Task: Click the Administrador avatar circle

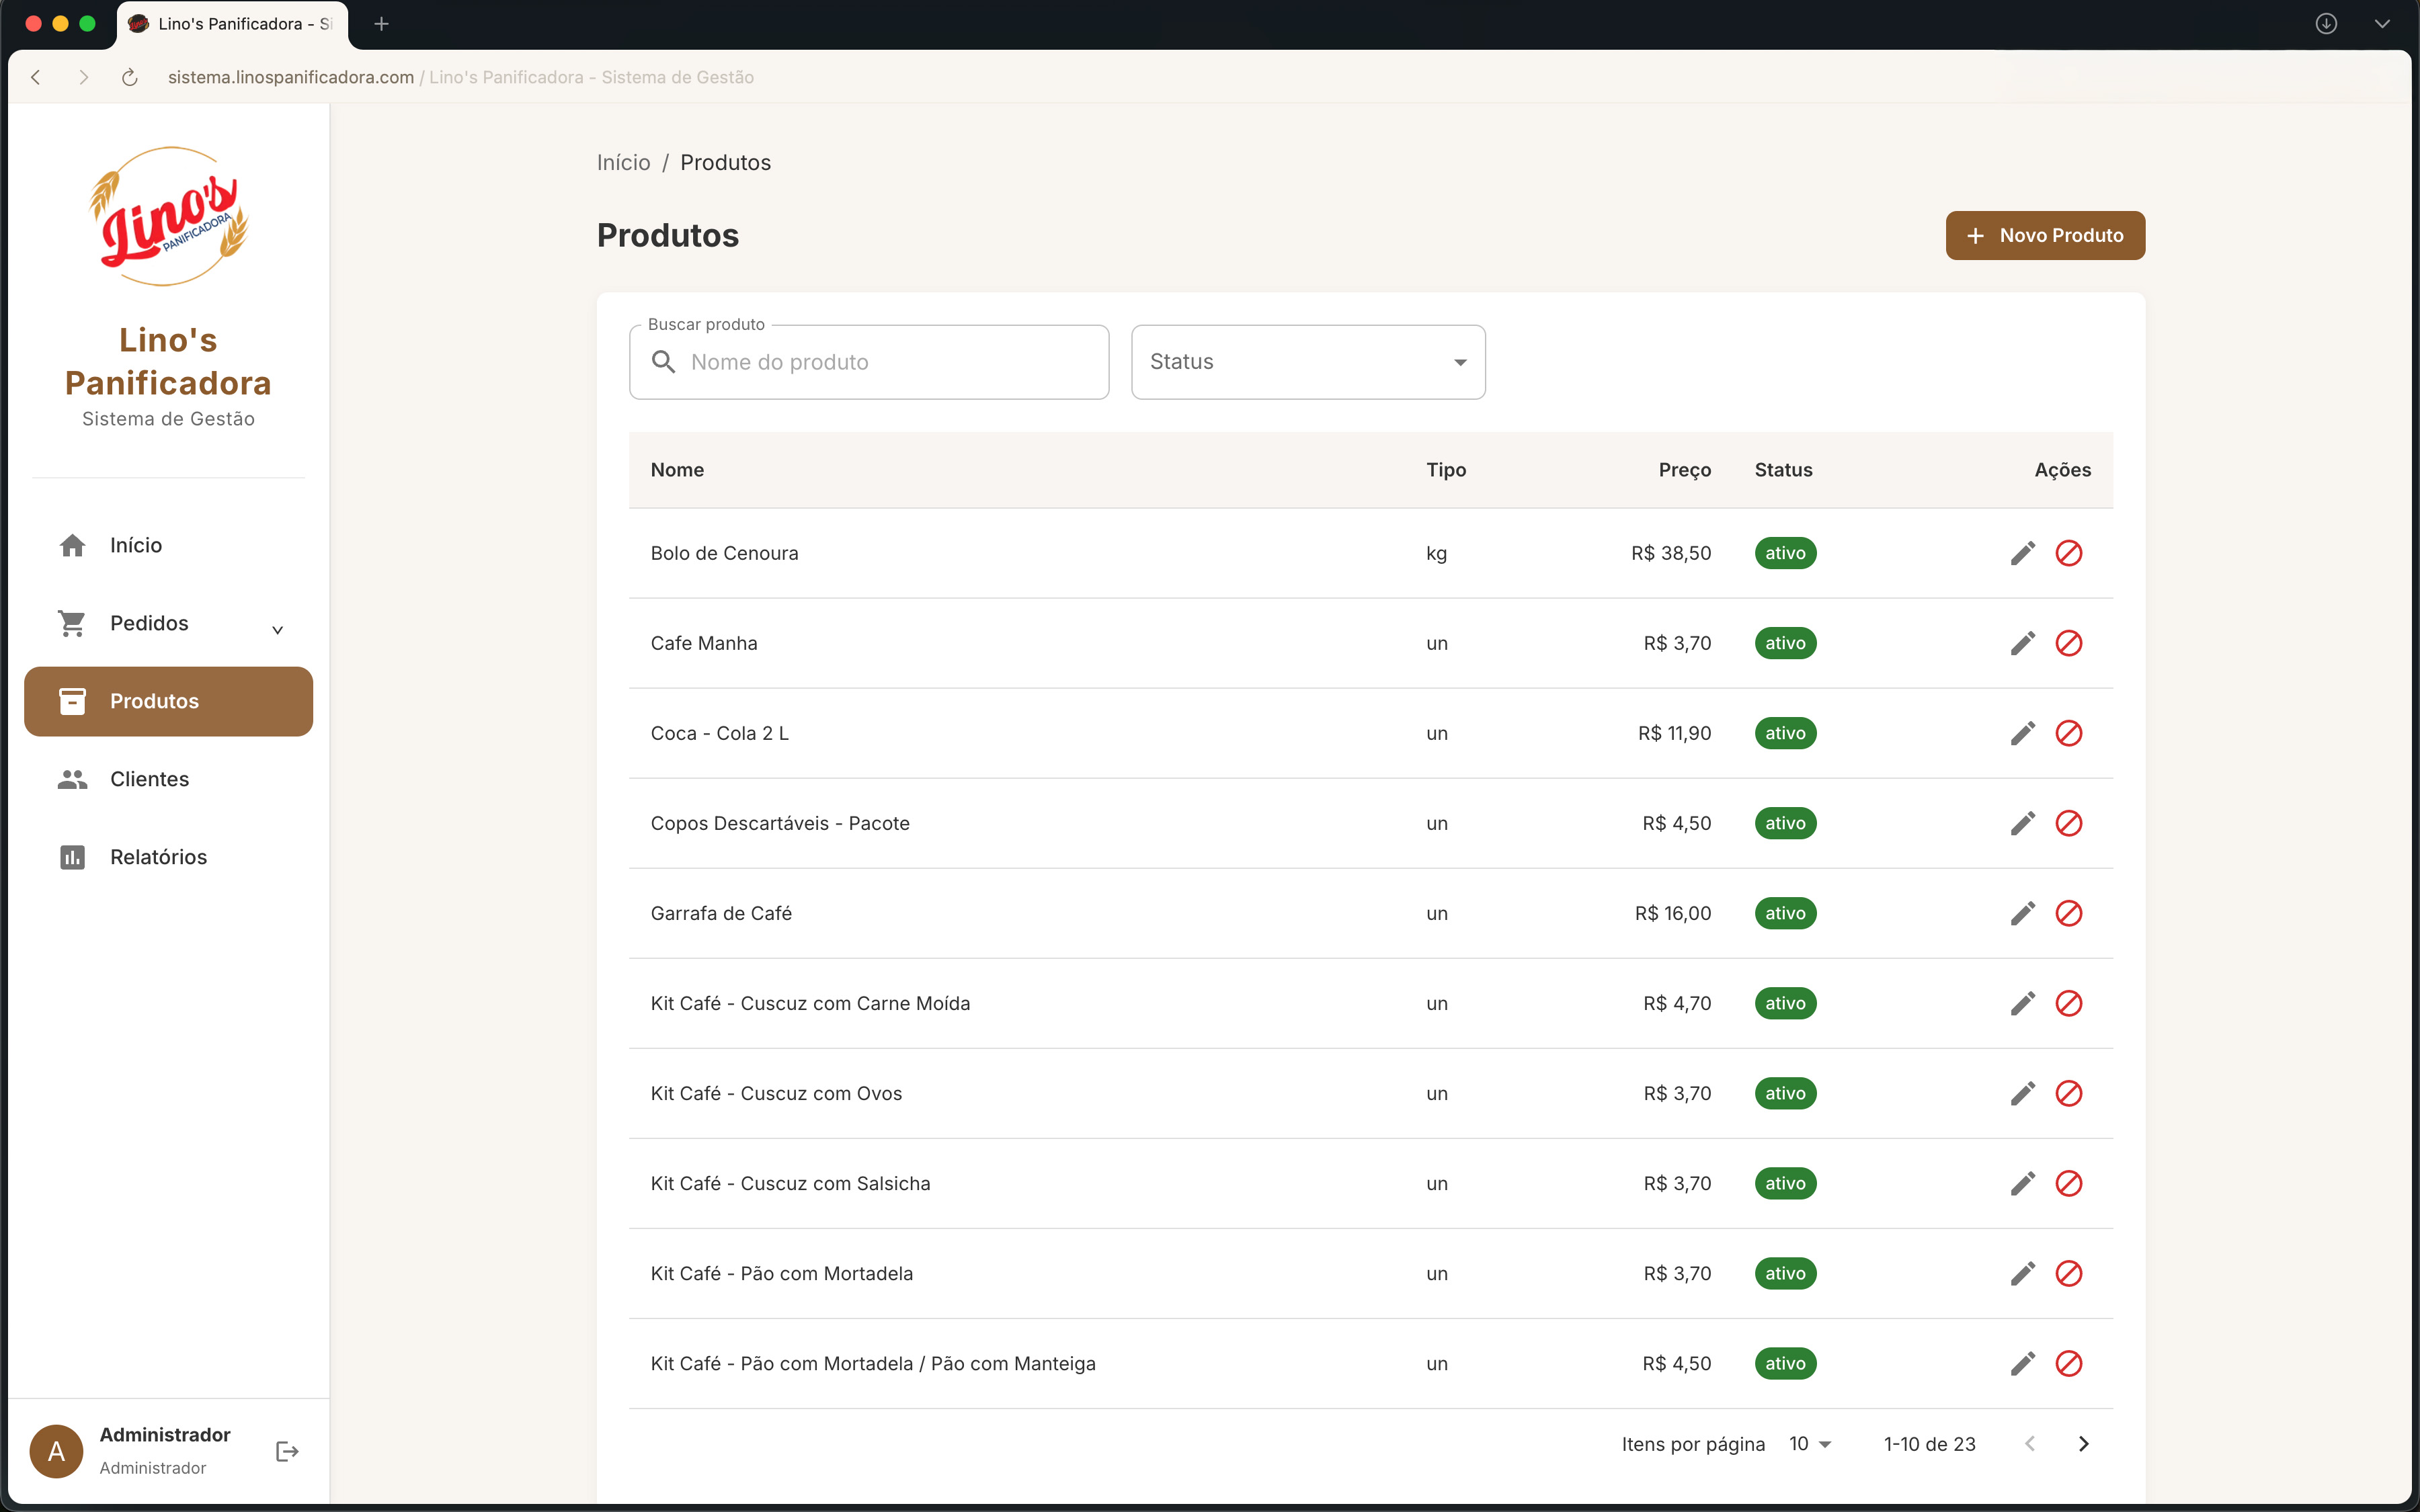Action: tap(56, 1451)
